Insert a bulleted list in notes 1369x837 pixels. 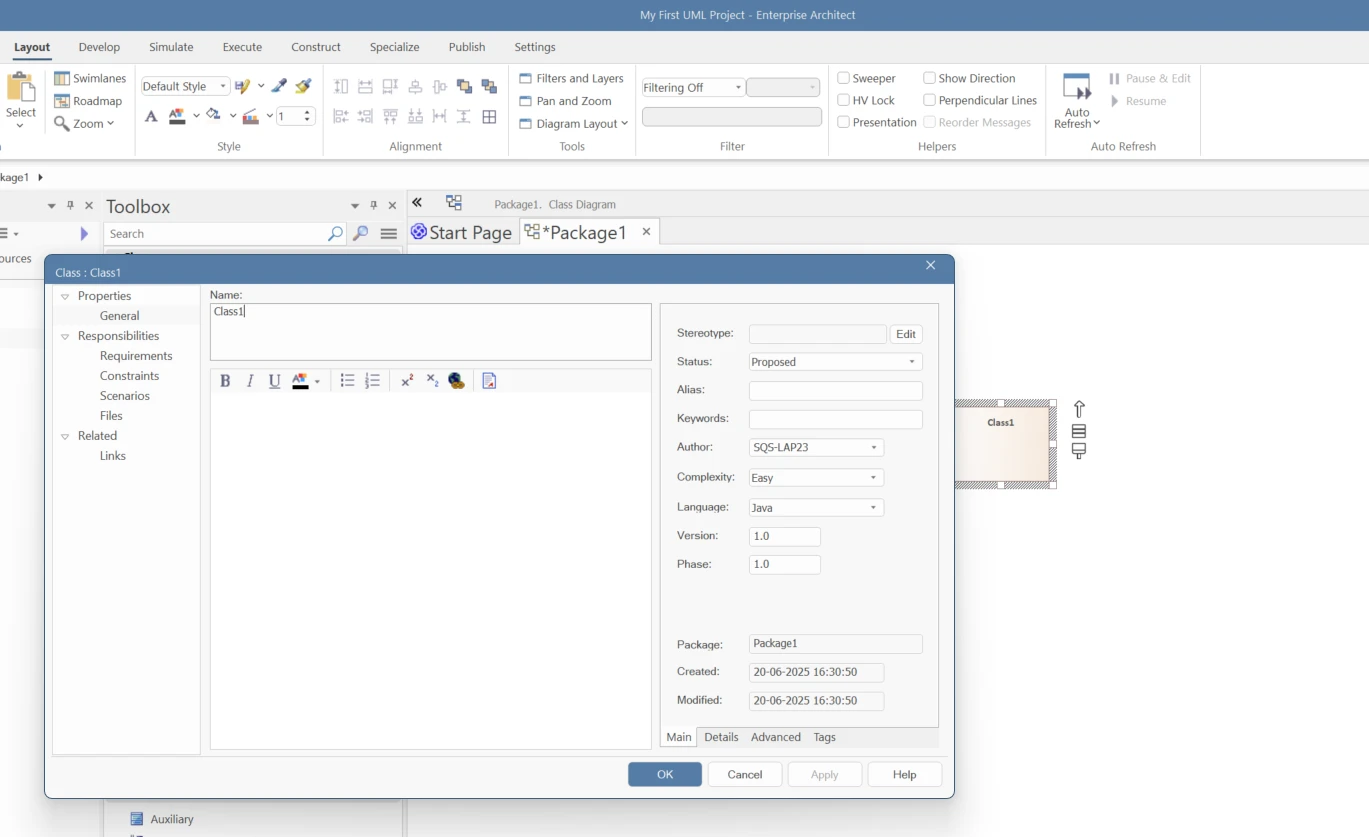347,381
